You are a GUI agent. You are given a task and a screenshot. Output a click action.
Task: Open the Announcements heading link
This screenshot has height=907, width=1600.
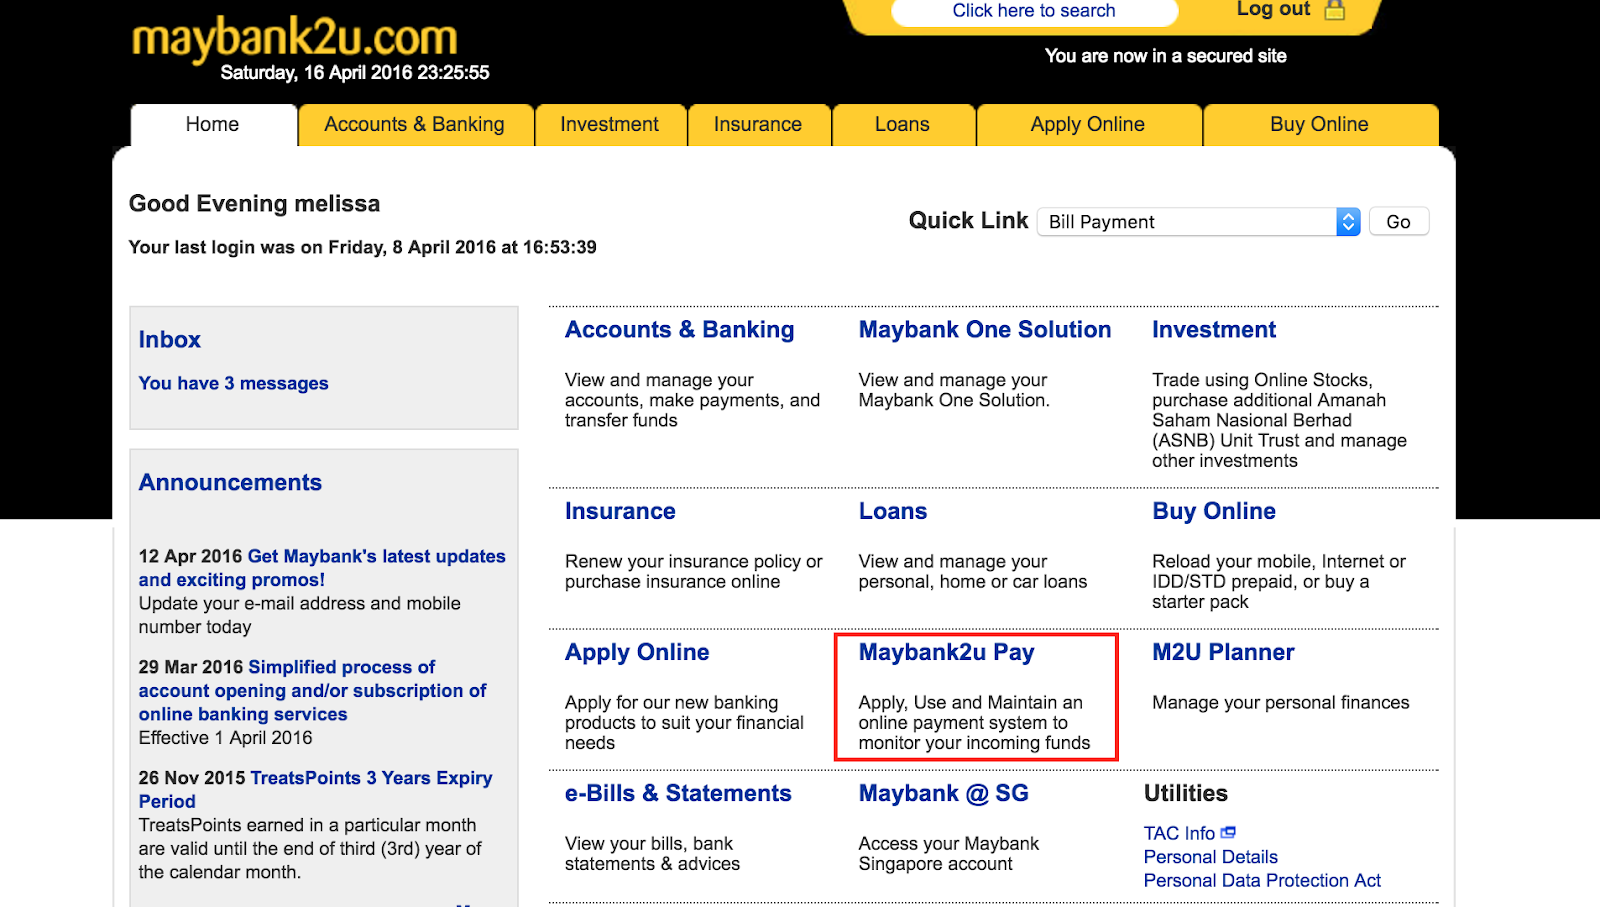coord(231,483)
